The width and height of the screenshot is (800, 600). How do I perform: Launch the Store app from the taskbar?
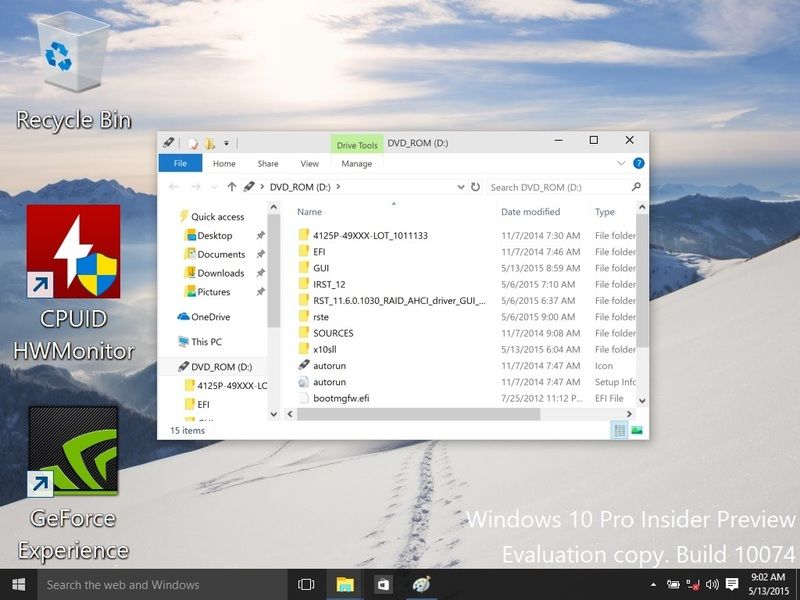382,585
